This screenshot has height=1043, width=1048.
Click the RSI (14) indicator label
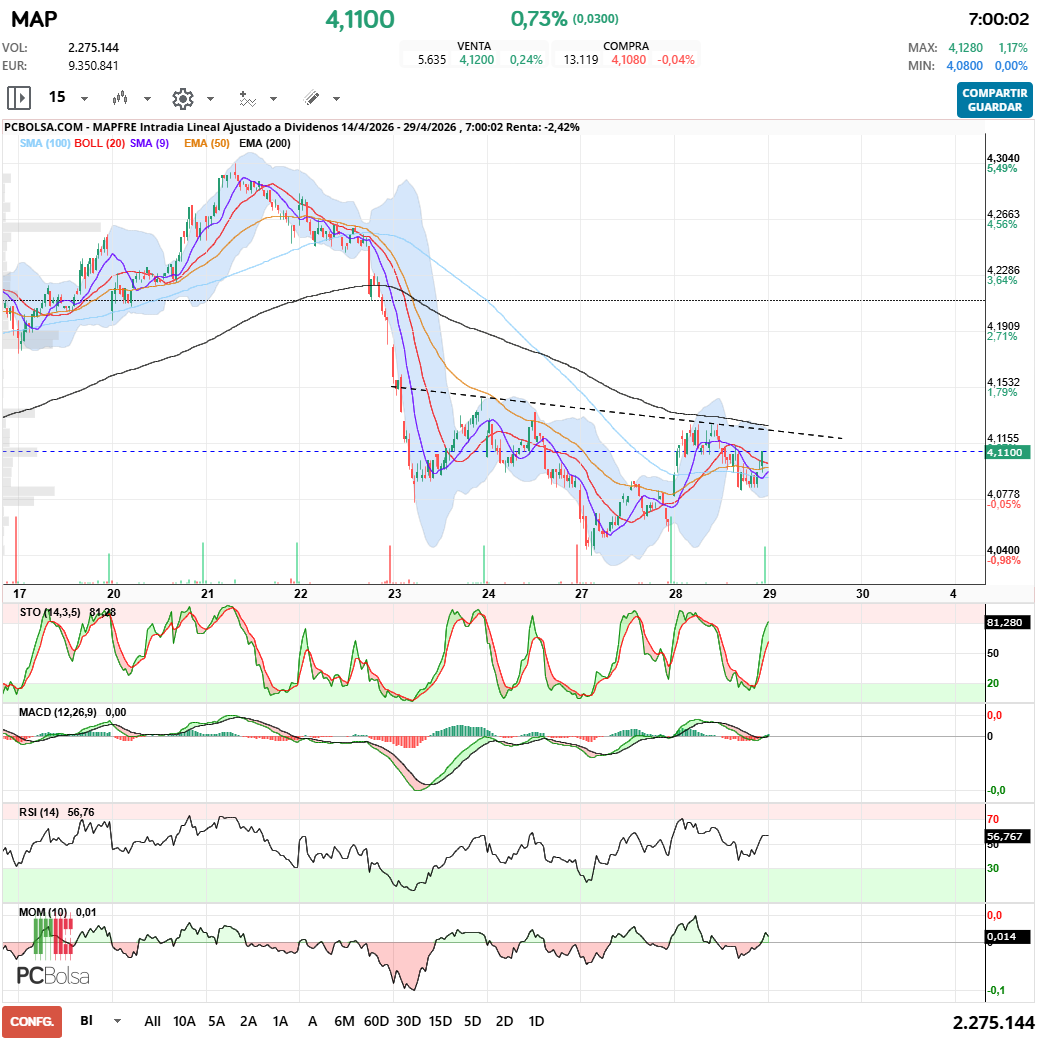pos(39,812)
